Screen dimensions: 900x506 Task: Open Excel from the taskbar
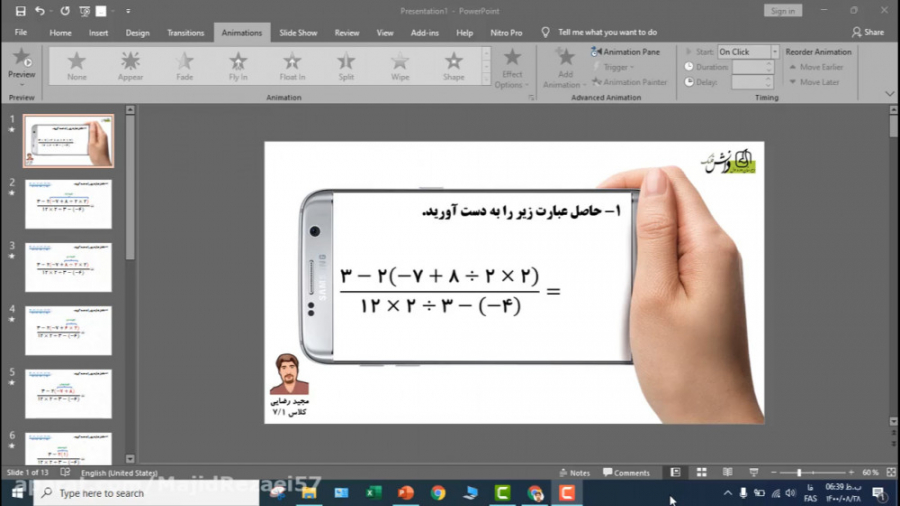pos(374,493)
